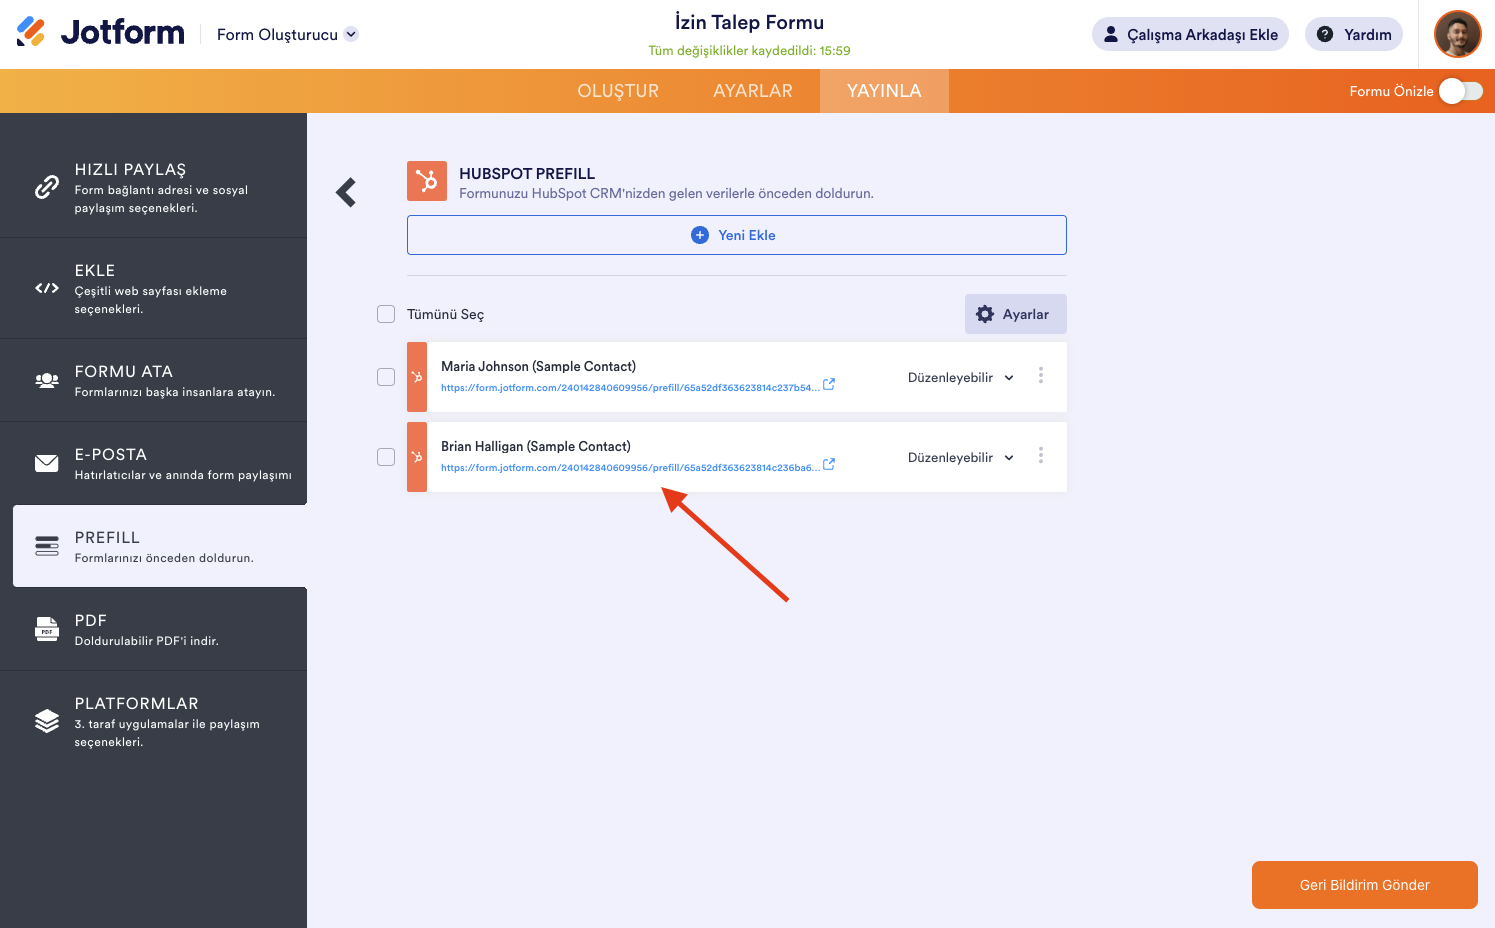The image size is (1495, 928).
Task: Click the saved changes status text
Action: coord(750,51)
